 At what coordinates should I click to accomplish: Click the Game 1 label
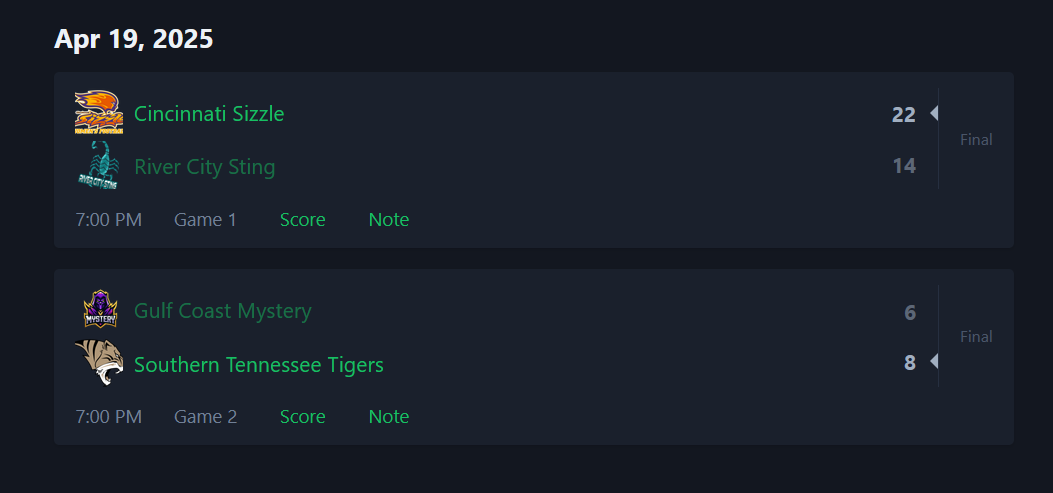[x=205, y=220]
